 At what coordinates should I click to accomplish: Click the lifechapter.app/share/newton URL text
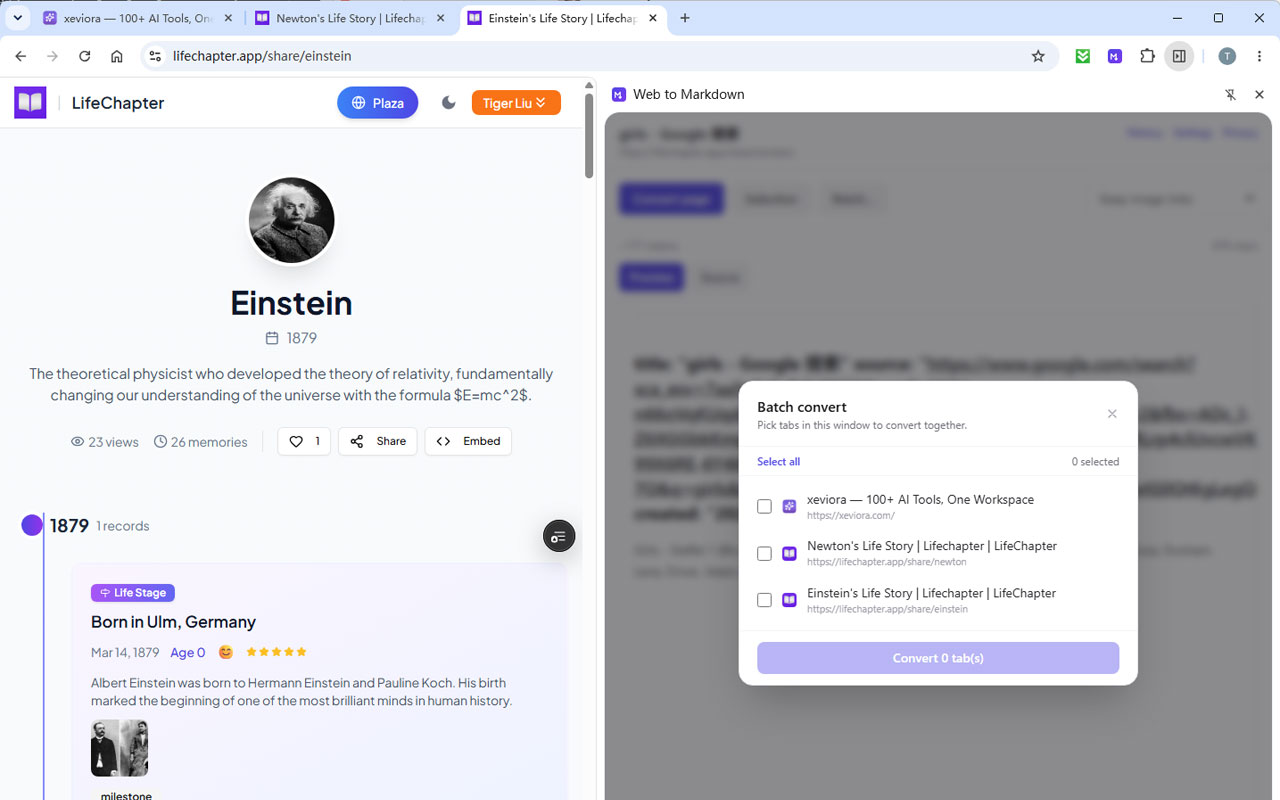click(887, 562)
